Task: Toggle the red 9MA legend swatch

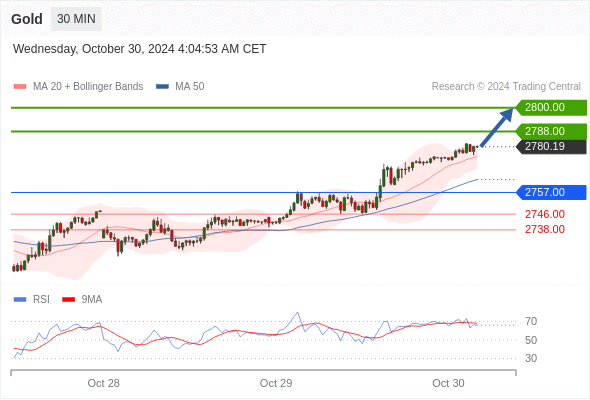Action: (68, 300)
